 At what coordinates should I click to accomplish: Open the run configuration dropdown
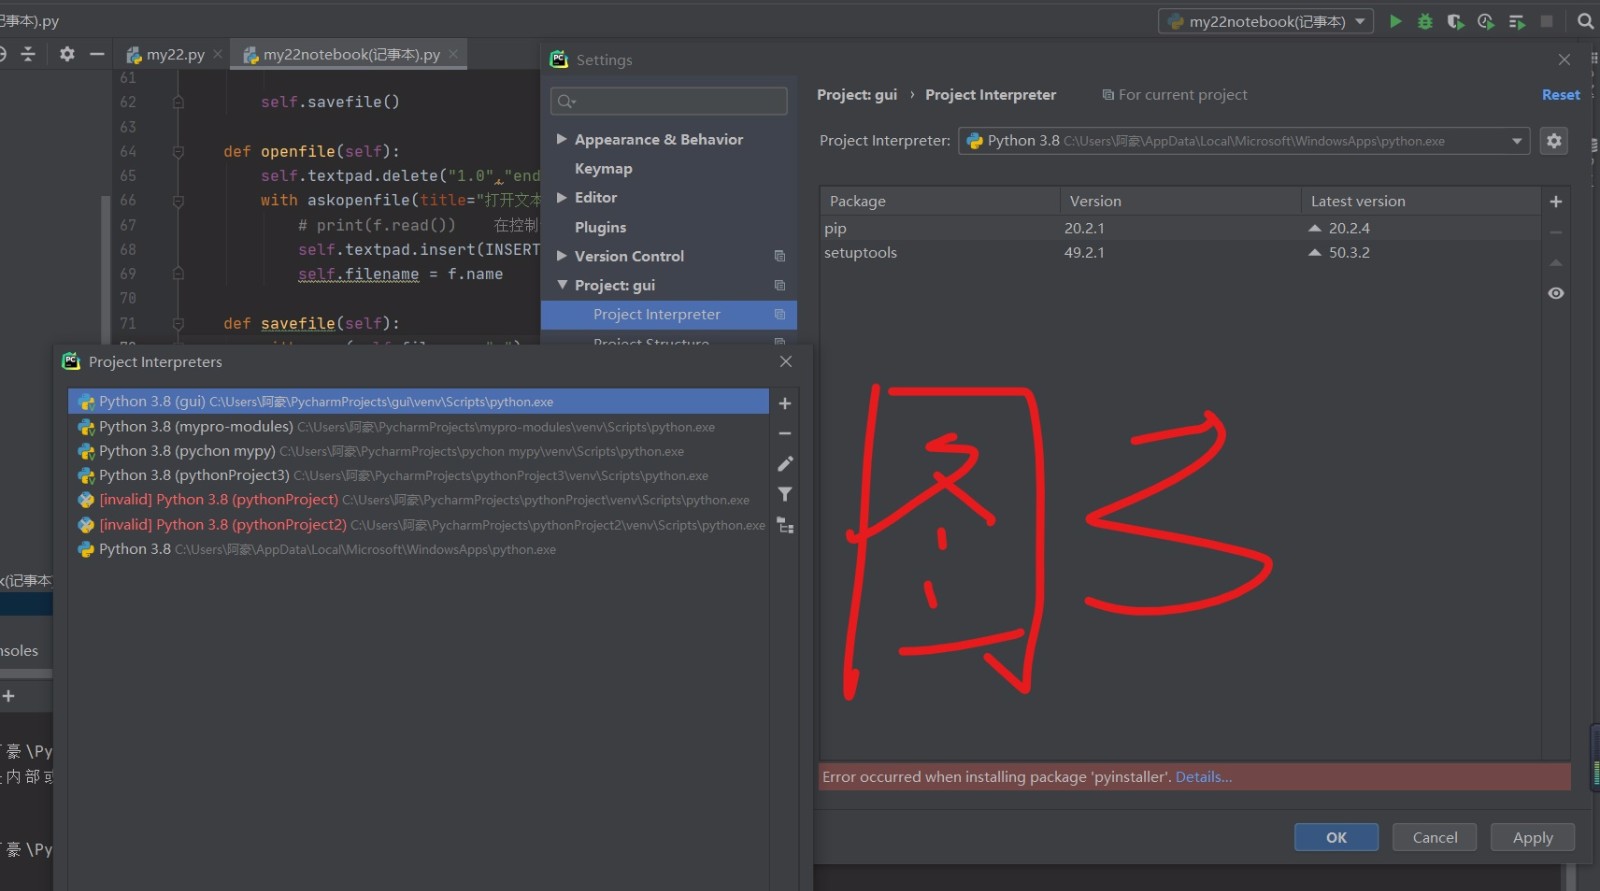point(1266,21)
